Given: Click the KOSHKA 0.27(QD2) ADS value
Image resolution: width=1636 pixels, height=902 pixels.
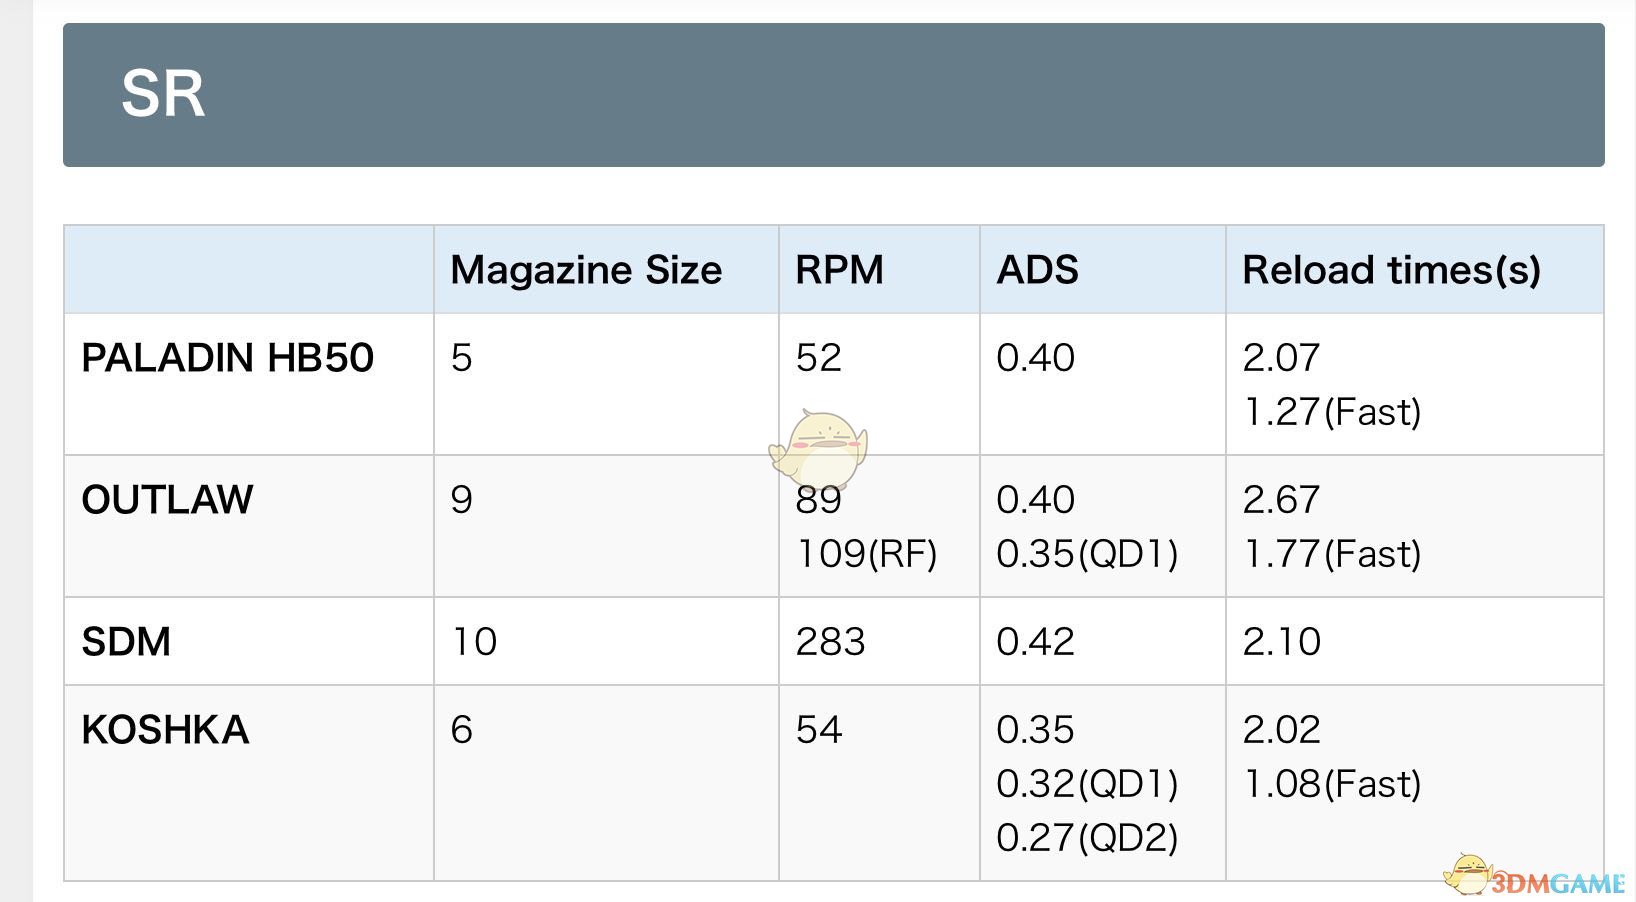Looking at the screenshot, I should [1087, 838].
